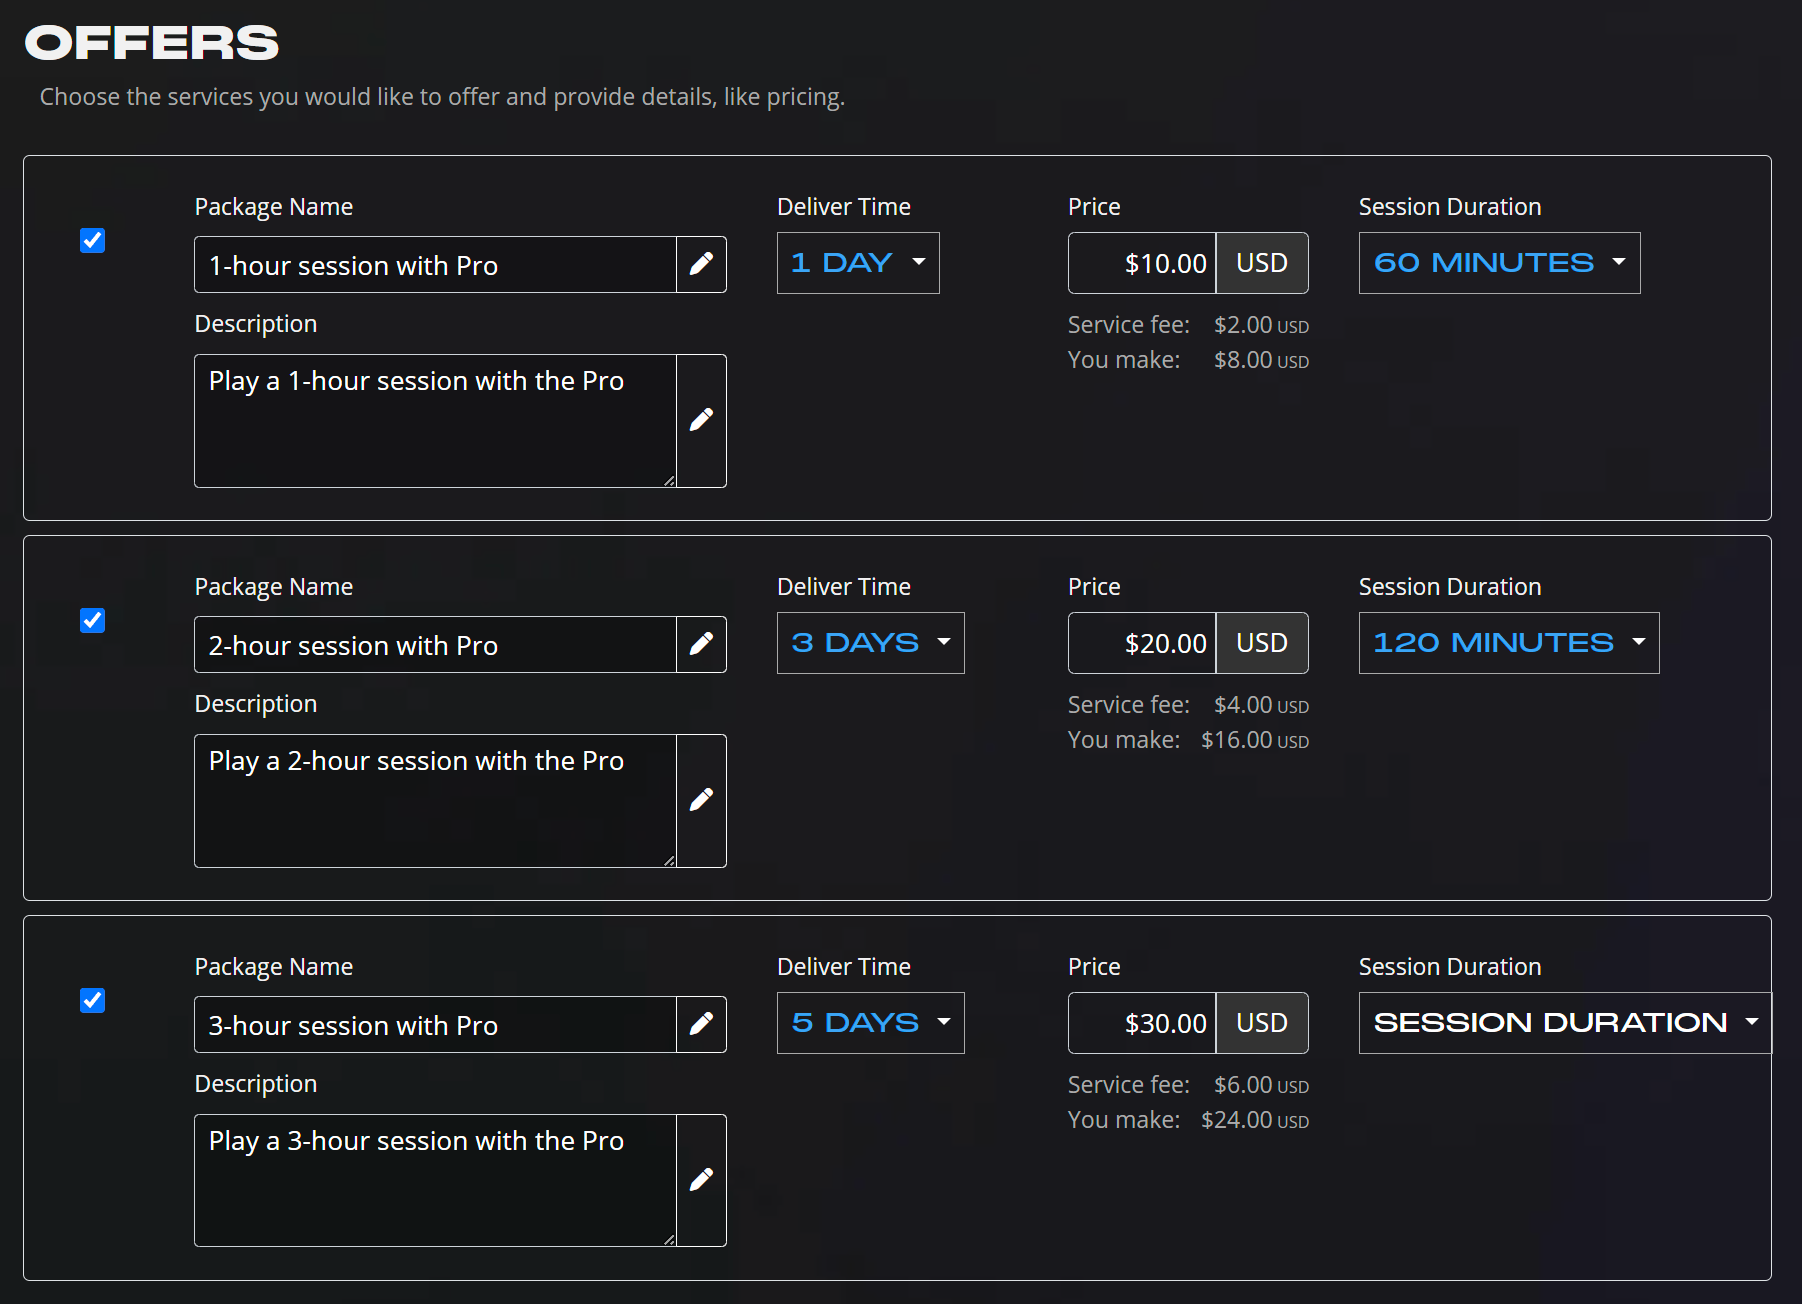
Task: Uncheck the 2-hour session offer checkbox
Action: point(92,620)
